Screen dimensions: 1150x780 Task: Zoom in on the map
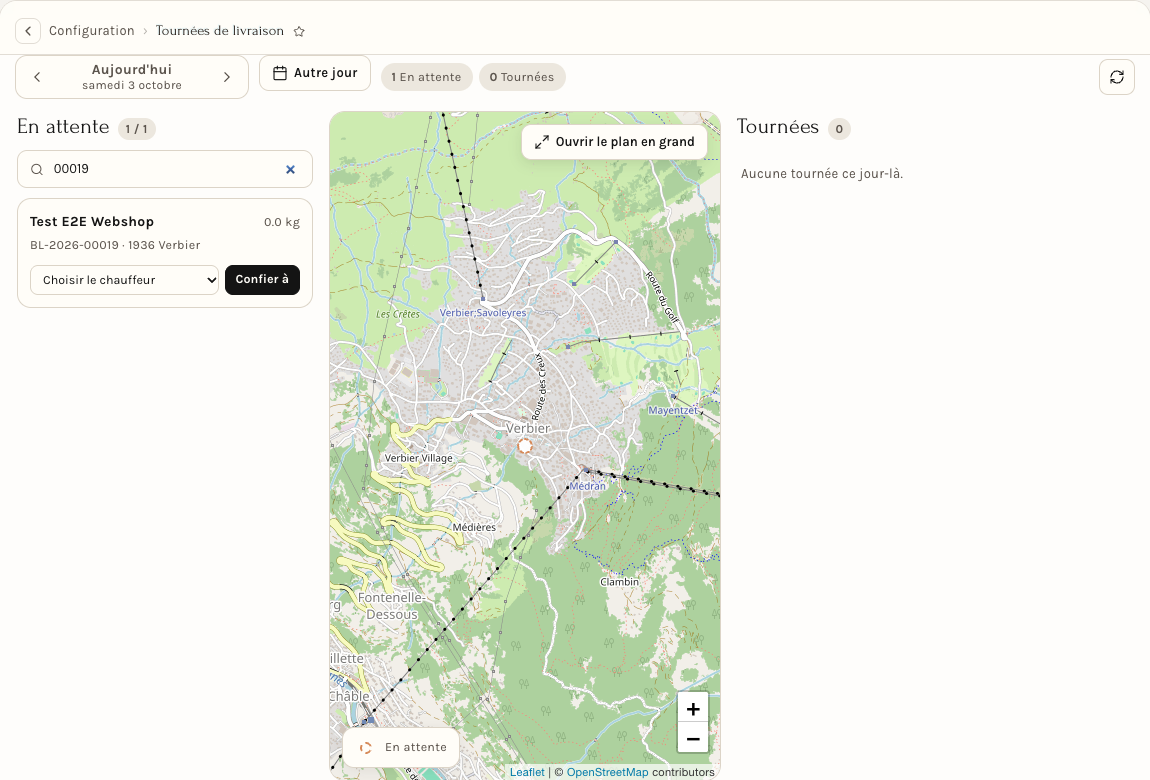tap(693, 709)
